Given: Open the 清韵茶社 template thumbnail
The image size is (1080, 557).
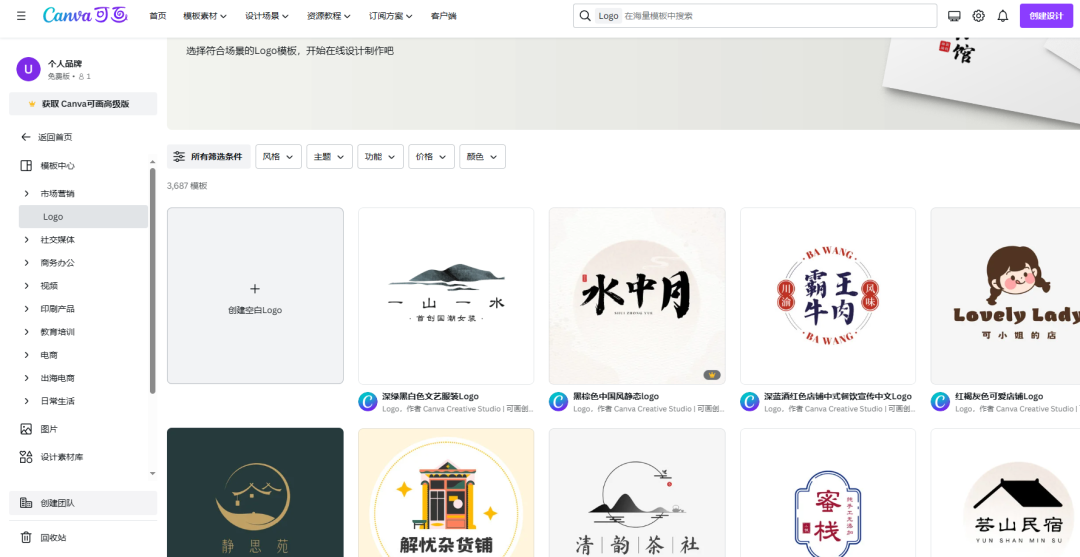Looking at the screenshot, I should (x=637, y=492).
